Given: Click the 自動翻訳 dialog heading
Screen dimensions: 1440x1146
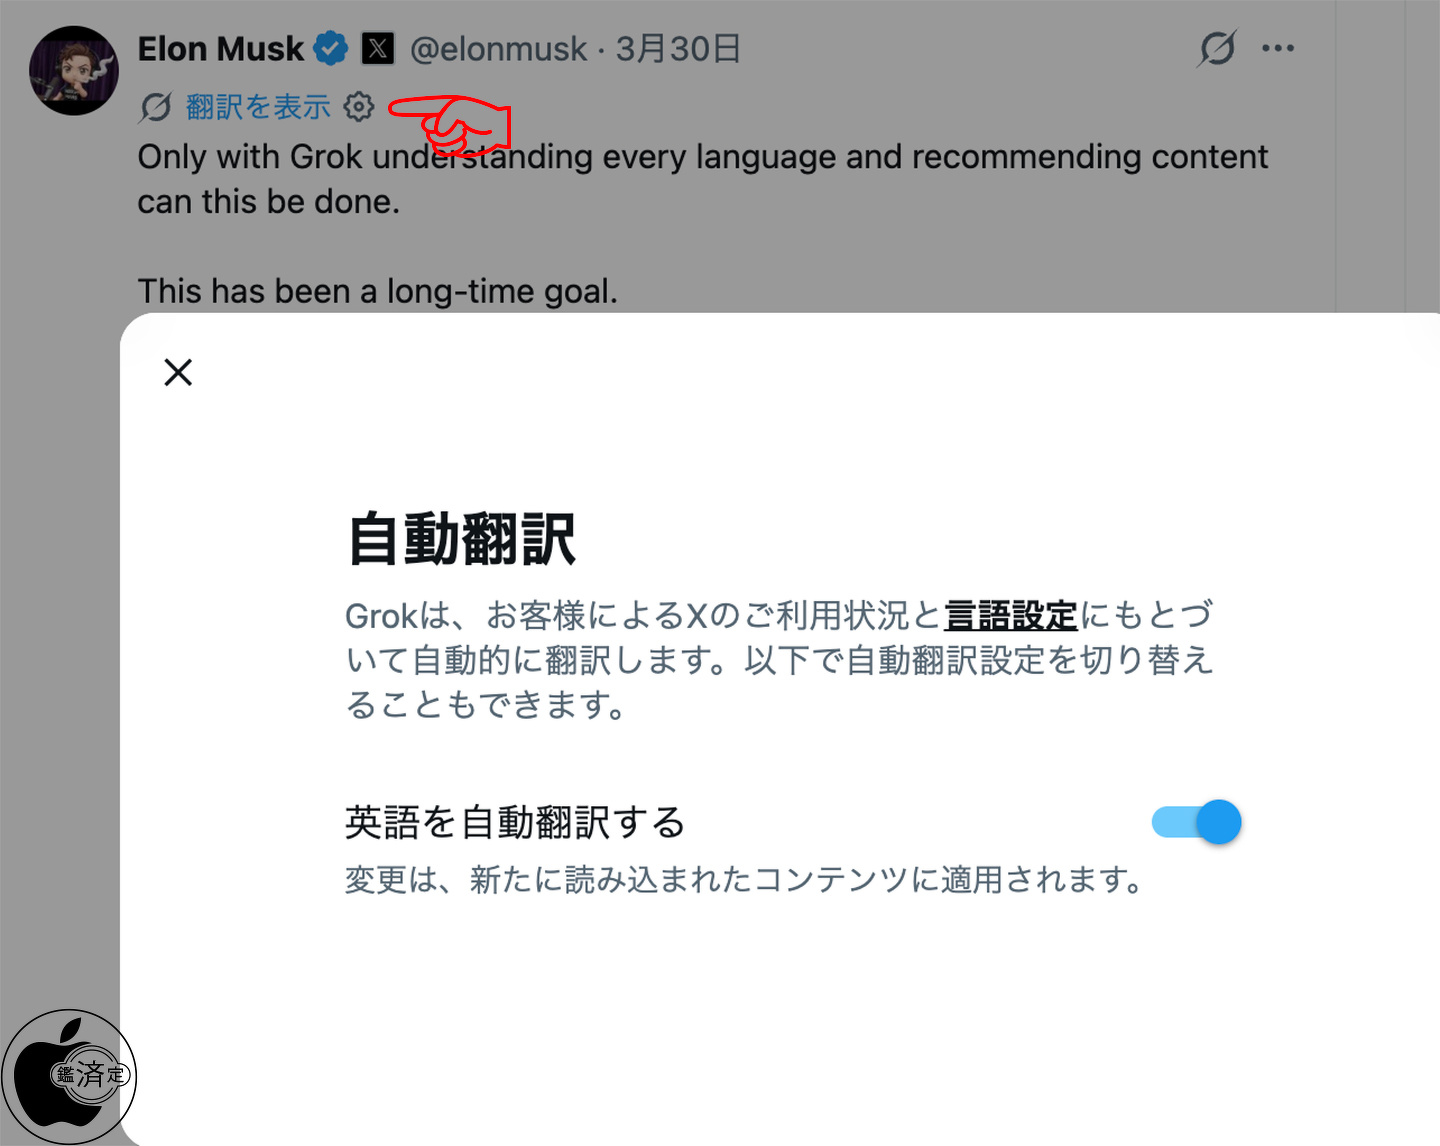Looking at the screenshot, I should click(462, 540).
